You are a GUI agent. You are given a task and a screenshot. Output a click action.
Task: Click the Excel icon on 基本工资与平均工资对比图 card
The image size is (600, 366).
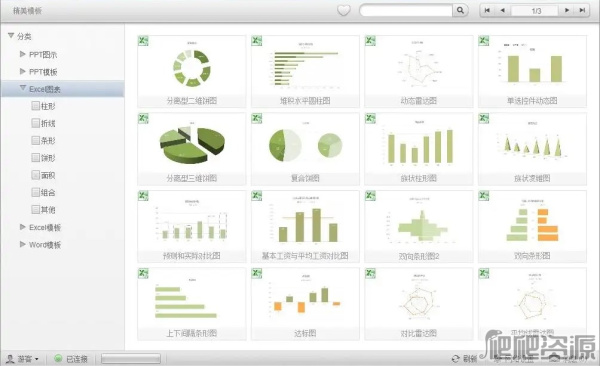[257, 196]
